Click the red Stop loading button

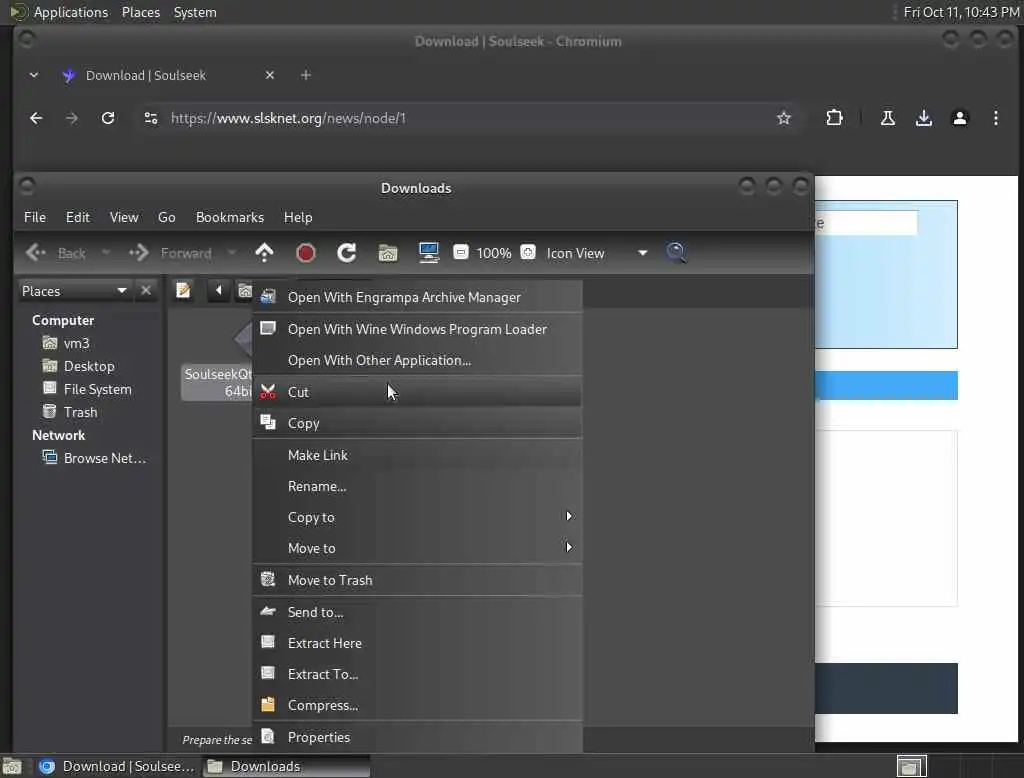pos(306,253)
